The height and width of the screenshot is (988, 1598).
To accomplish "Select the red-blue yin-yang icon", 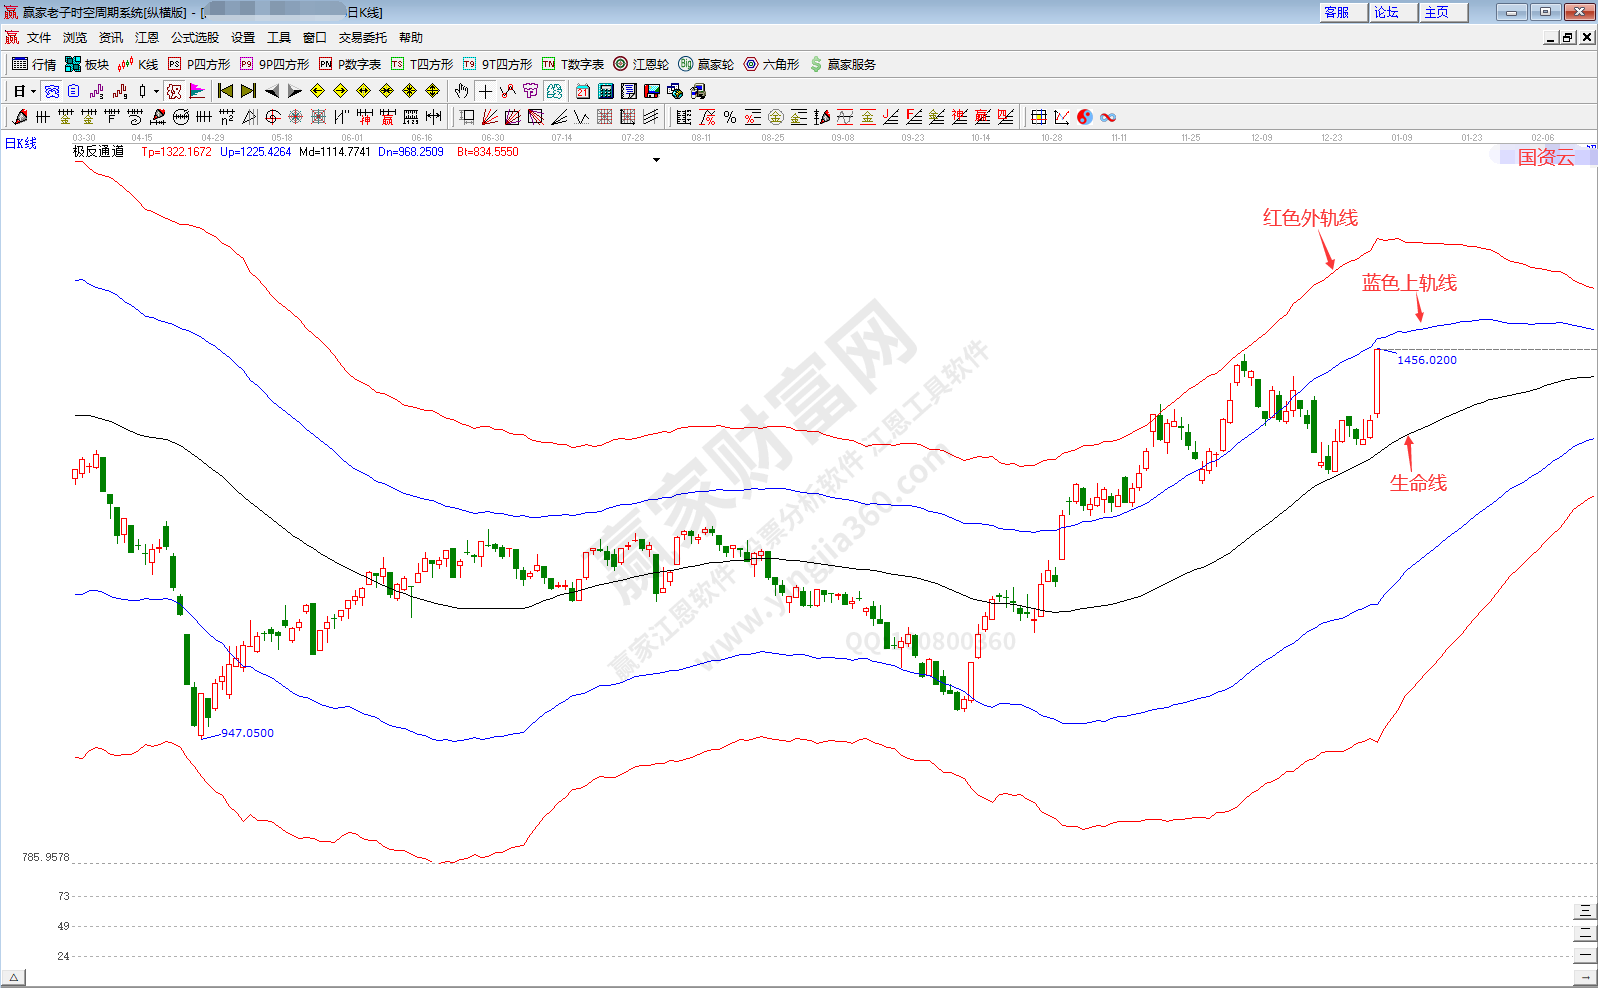I will coord(1085,117).
